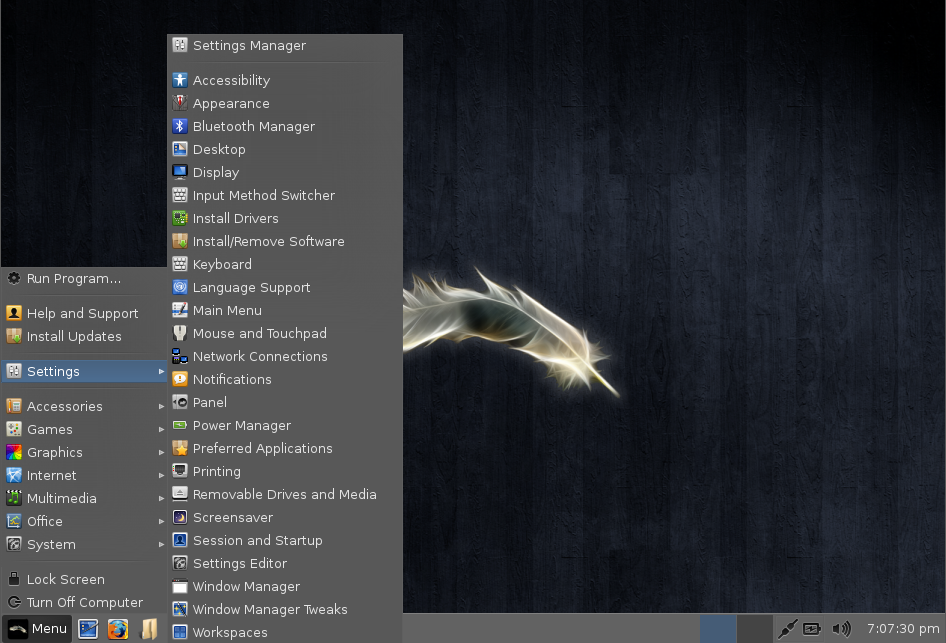Choose Session and Startup
The height and width of the screenshot is (643, 946).
[285, 540]
